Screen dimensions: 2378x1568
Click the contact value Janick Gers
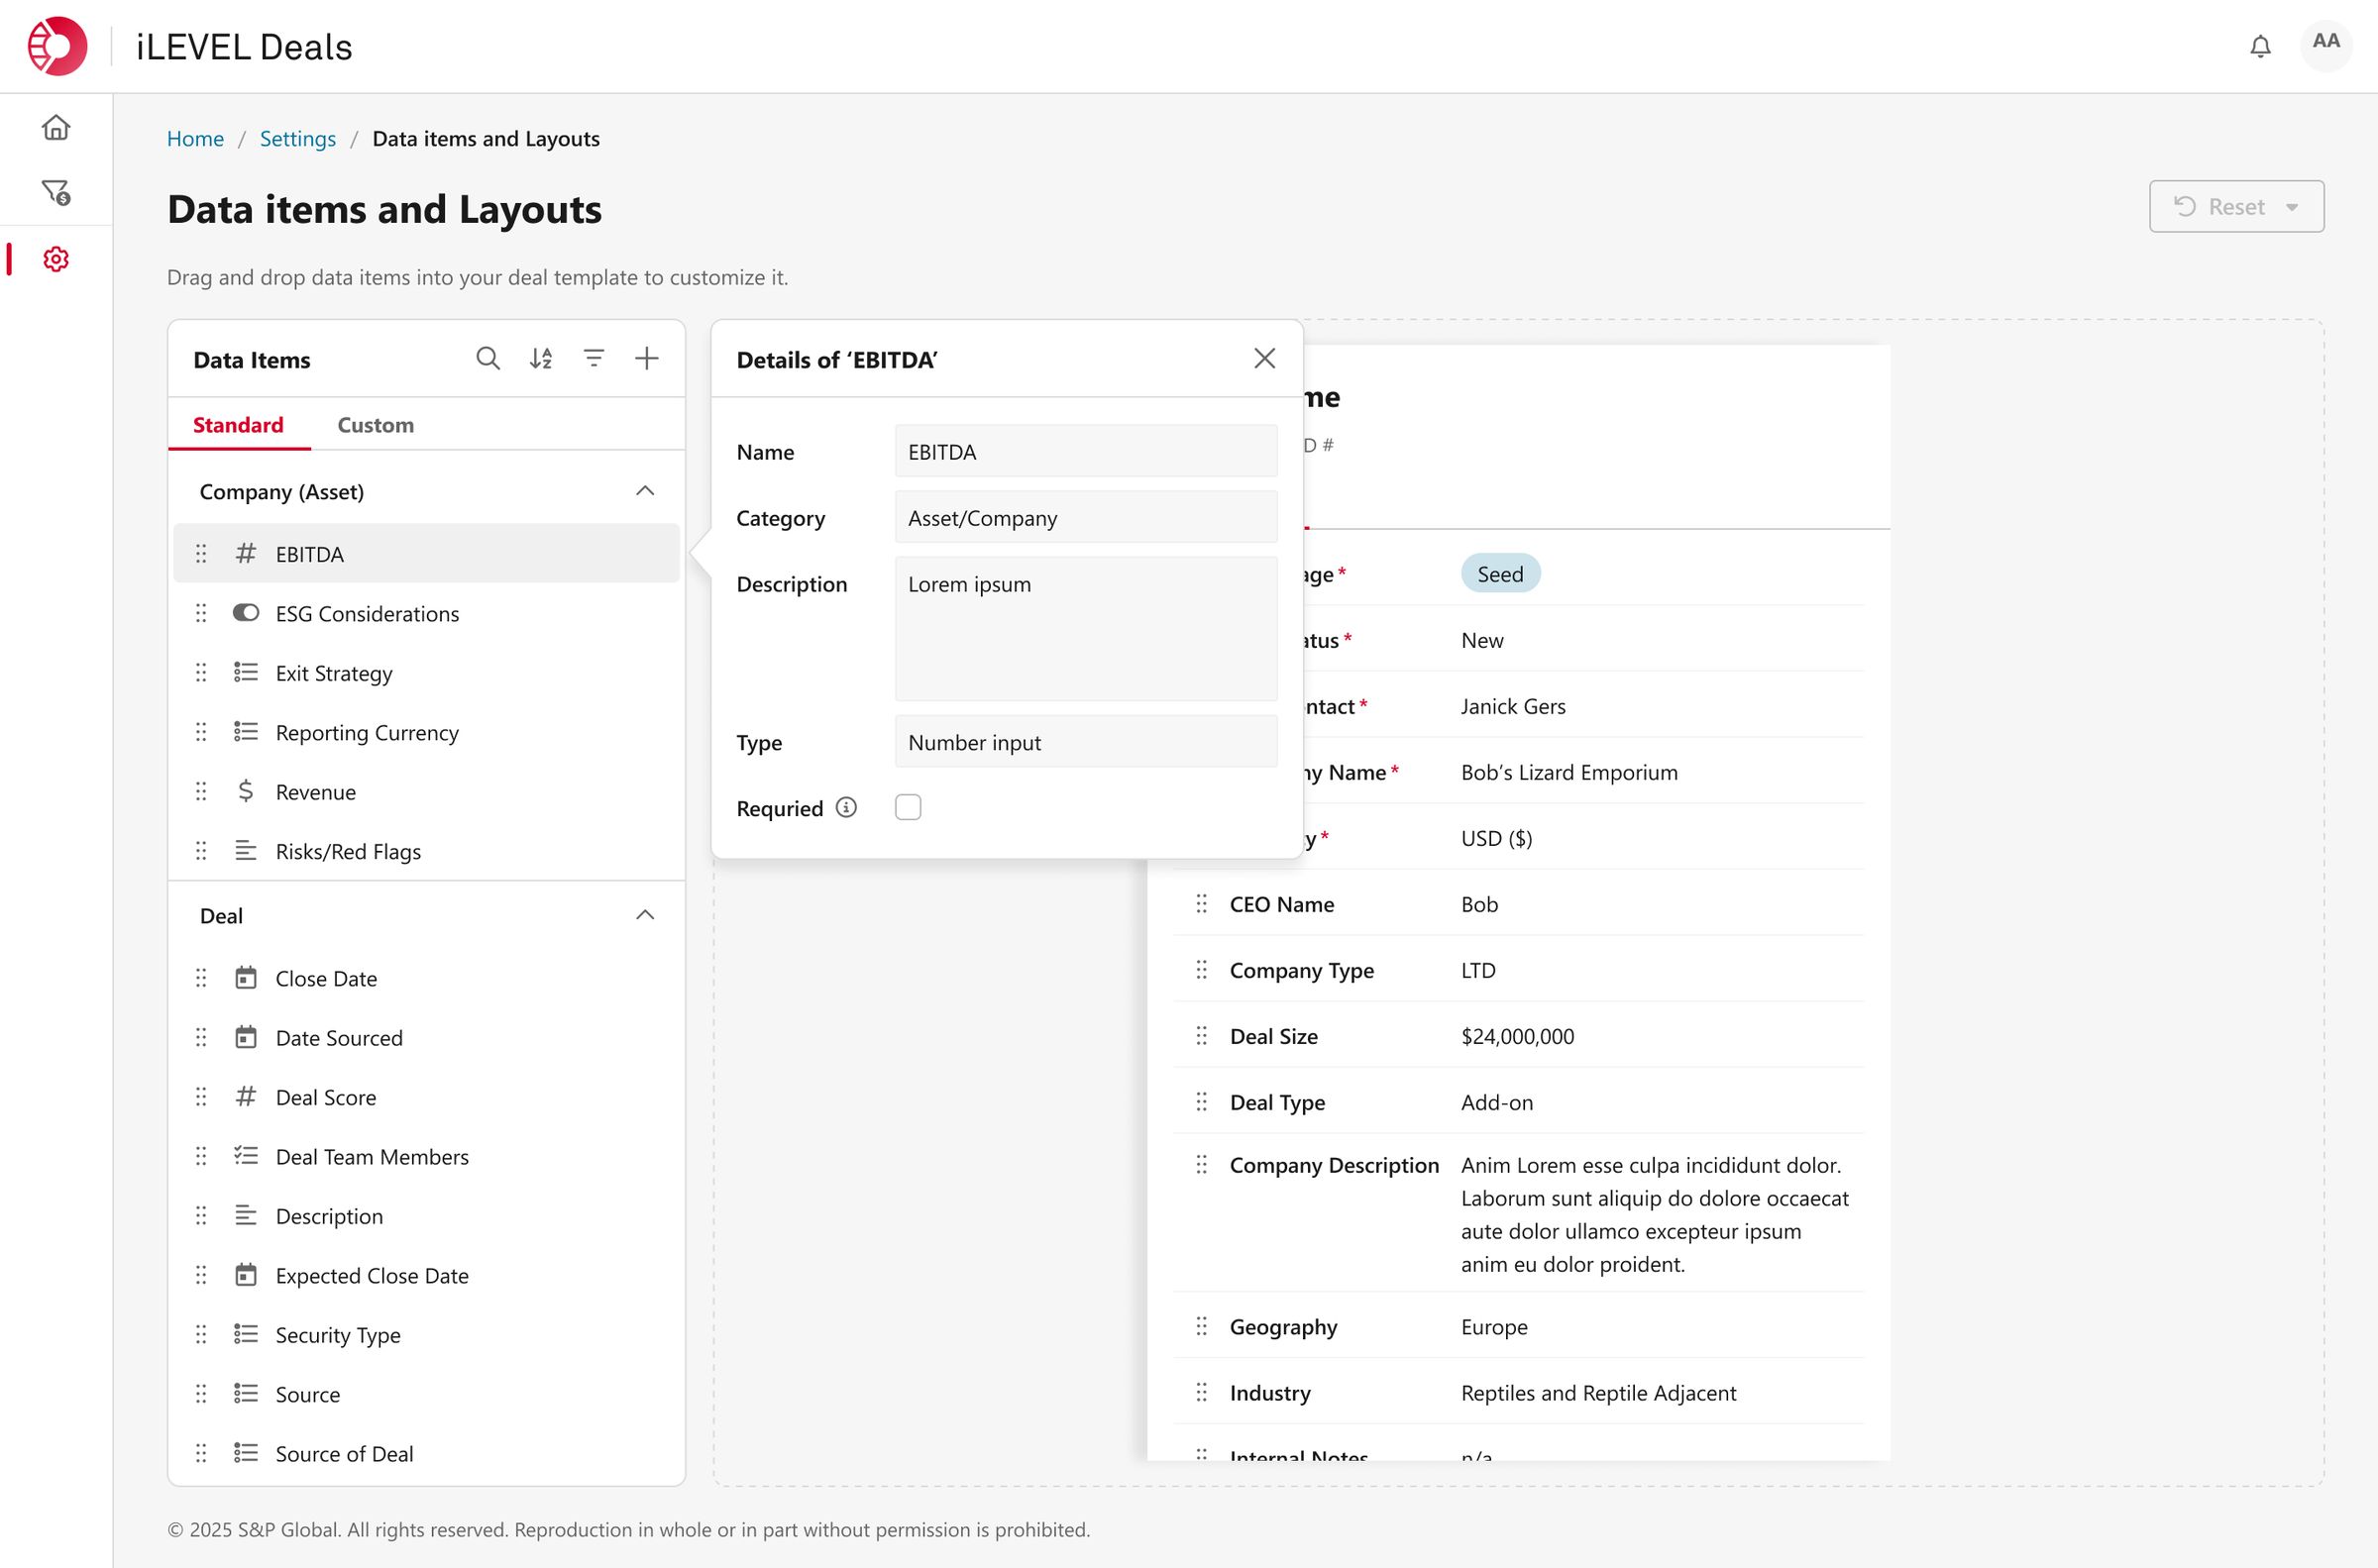point(1513,706)
